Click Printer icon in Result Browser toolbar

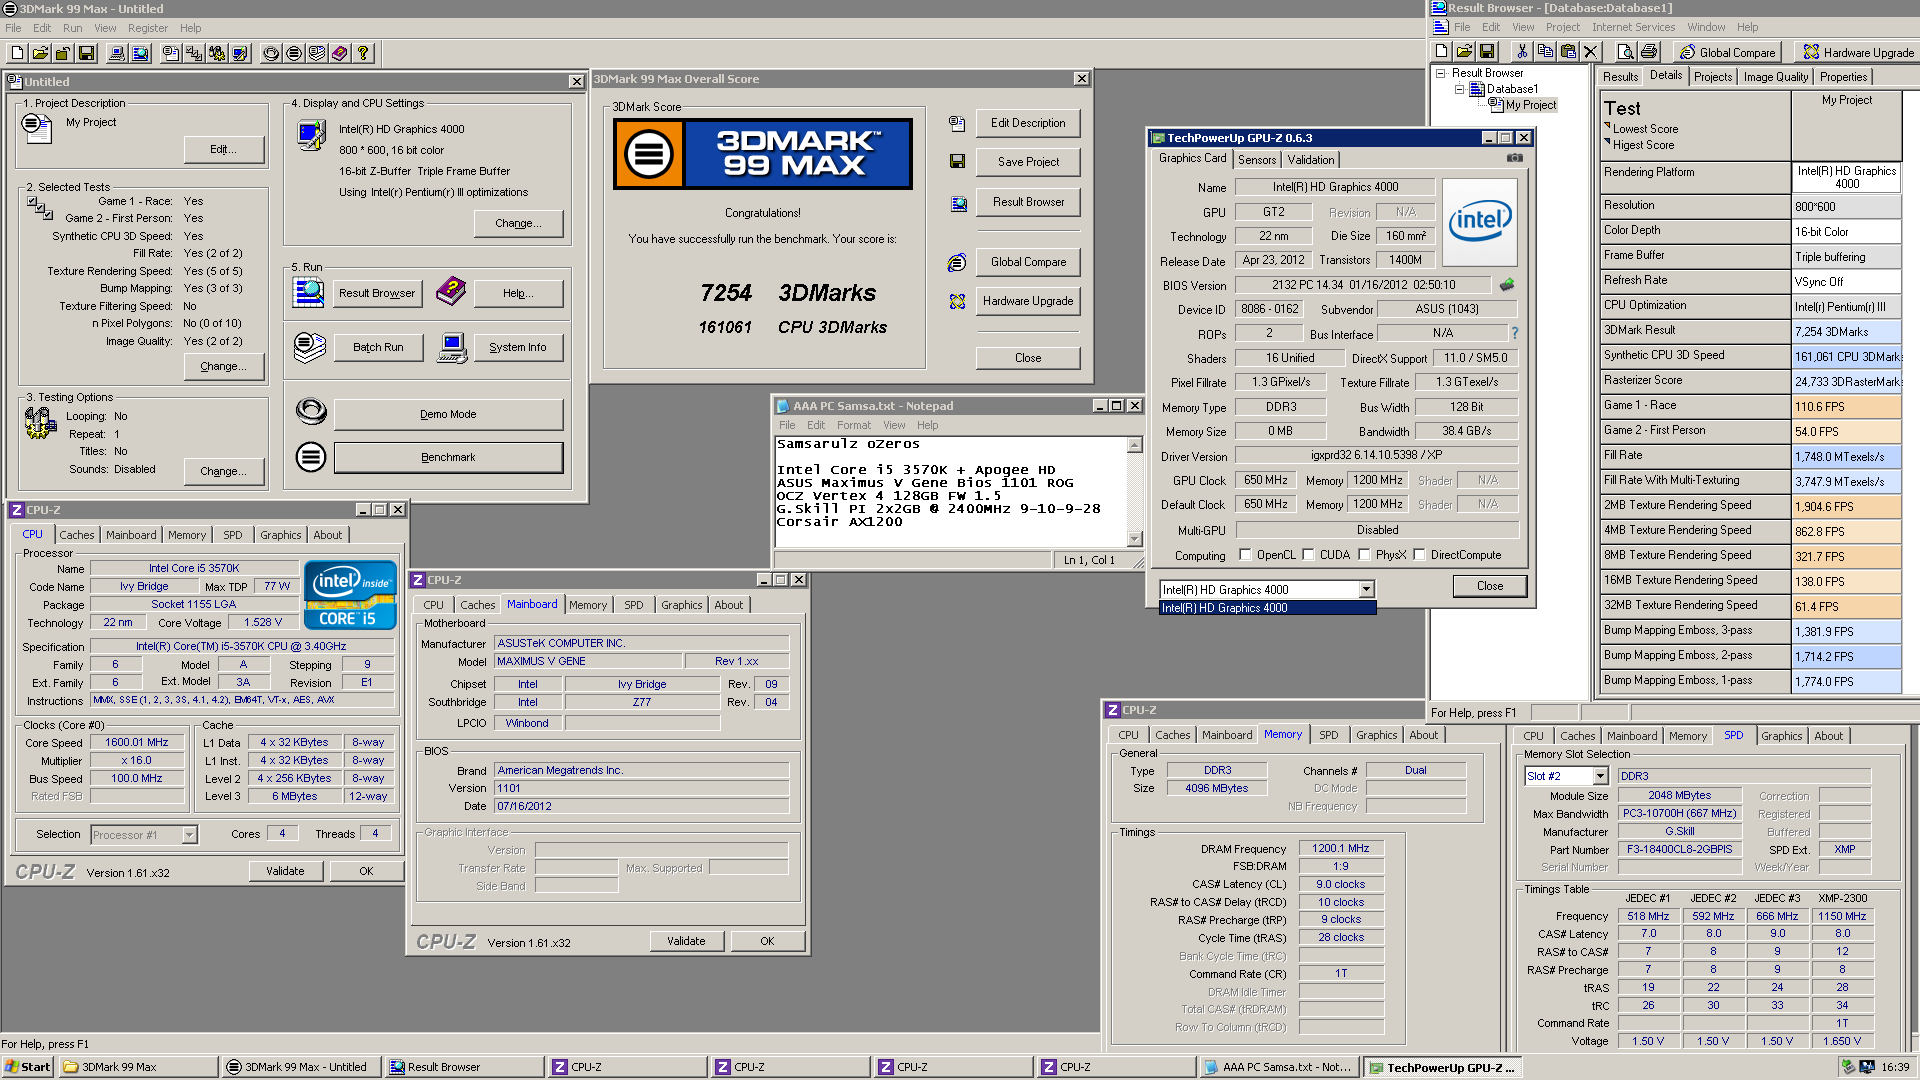[x=1649, y=52]
